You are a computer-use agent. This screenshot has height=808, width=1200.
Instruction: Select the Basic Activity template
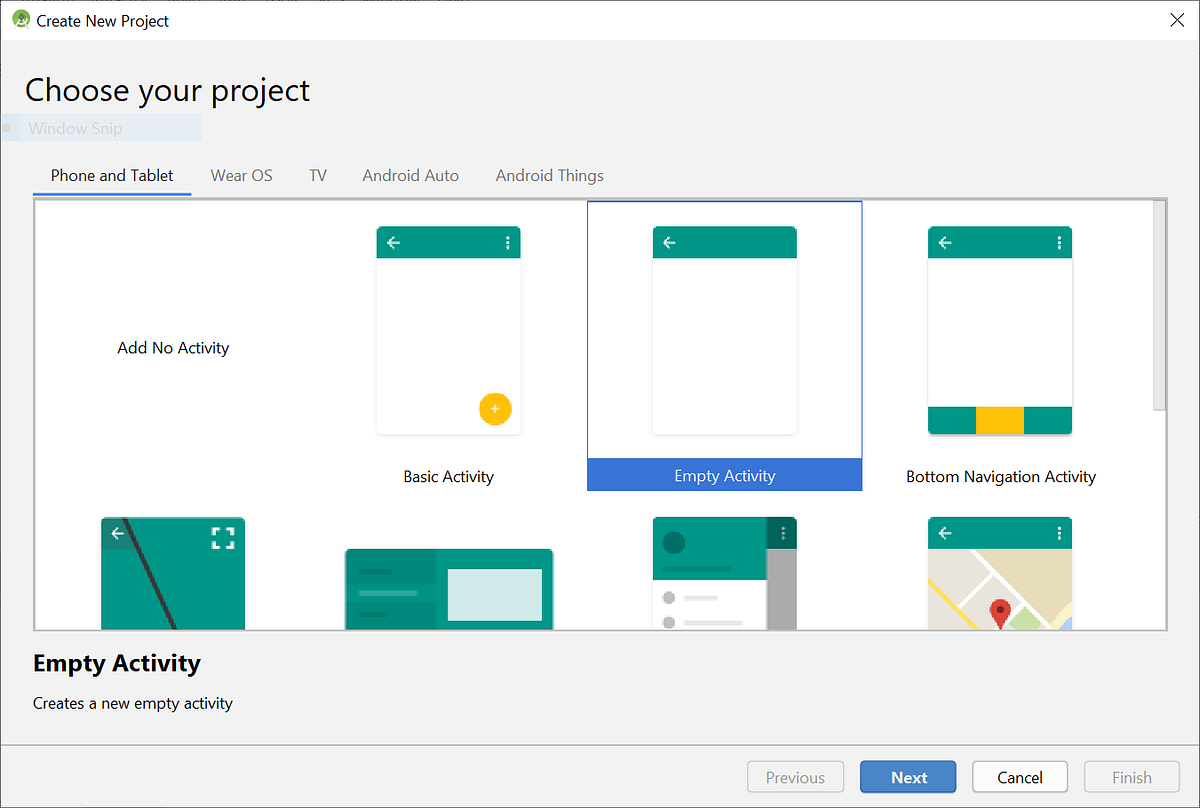point(448,330)
